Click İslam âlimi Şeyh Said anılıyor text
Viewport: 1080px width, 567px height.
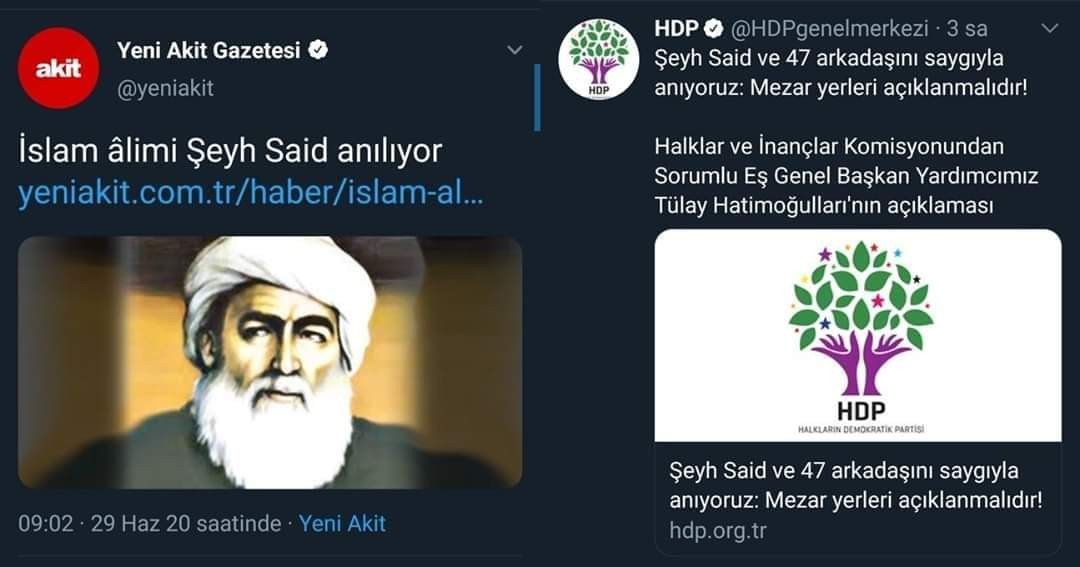click(230, 152)
